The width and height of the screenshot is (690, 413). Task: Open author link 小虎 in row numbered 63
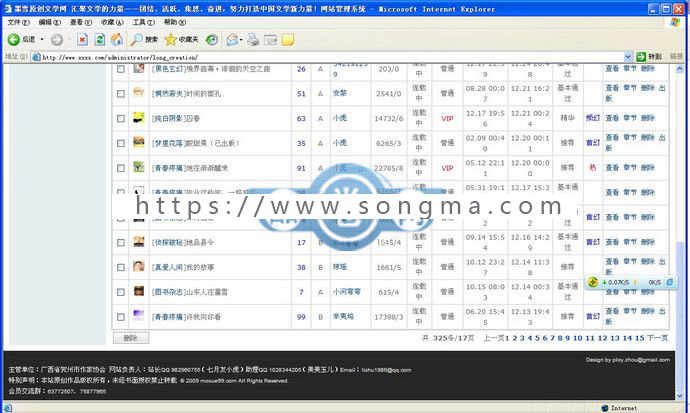point(340,118)
